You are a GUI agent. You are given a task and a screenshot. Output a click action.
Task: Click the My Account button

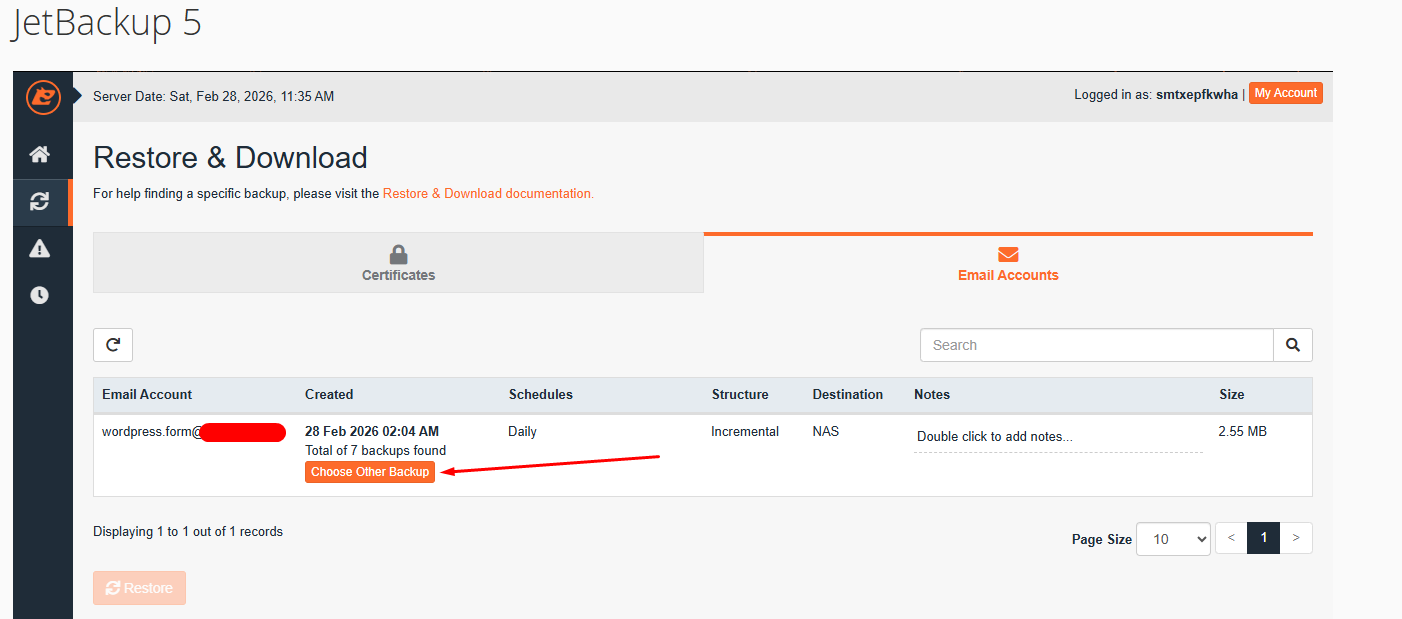[1285, 93]
